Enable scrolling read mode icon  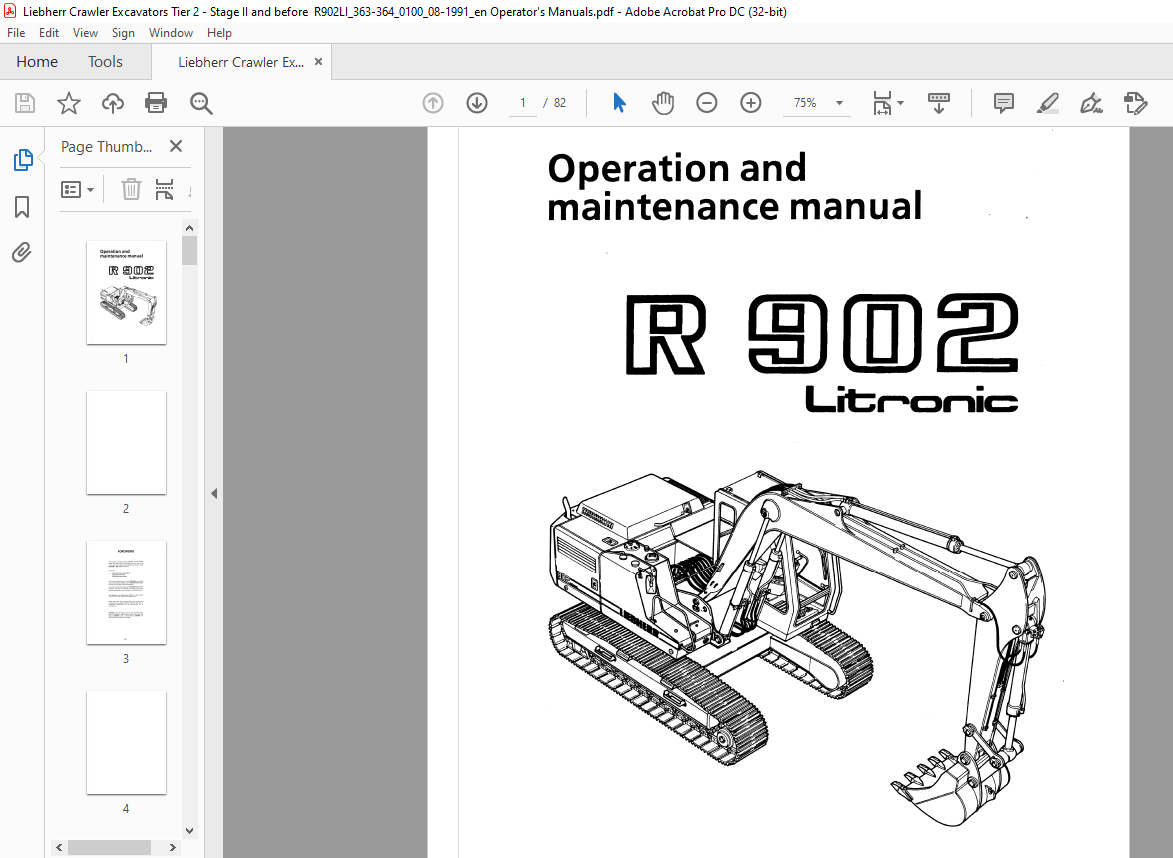(938, 102)
